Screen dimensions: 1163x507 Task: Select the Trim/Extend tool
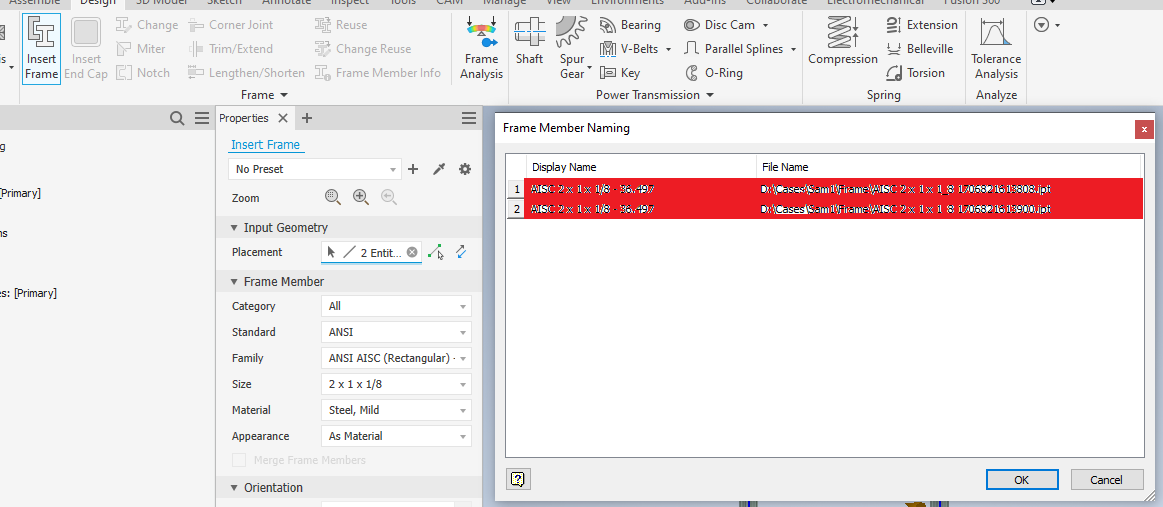[x=231, y=49]
